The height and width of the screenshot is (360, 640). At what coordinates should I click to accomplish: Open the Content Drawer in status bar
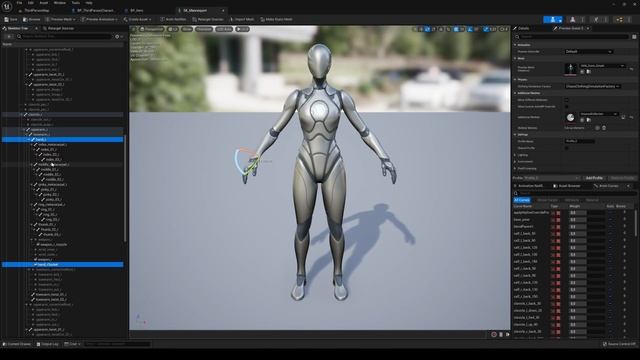click(x=17, y=344)
